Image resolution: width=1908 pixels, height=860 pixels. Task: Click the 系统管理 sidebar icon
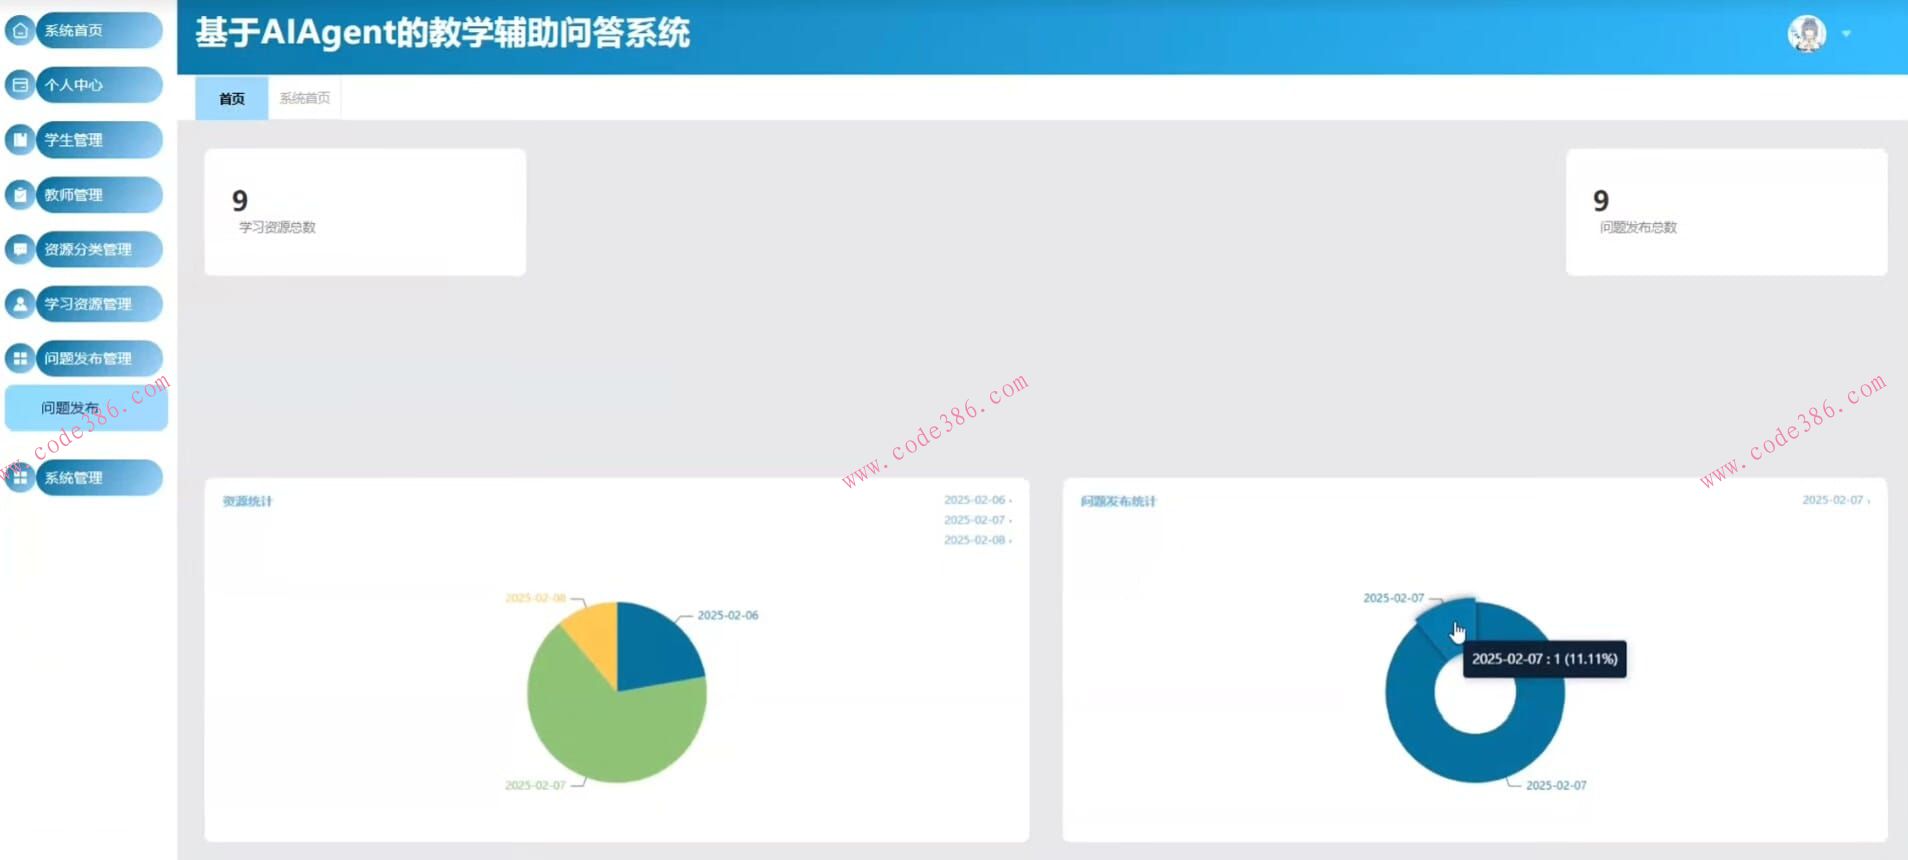click(x=20, y=478)
